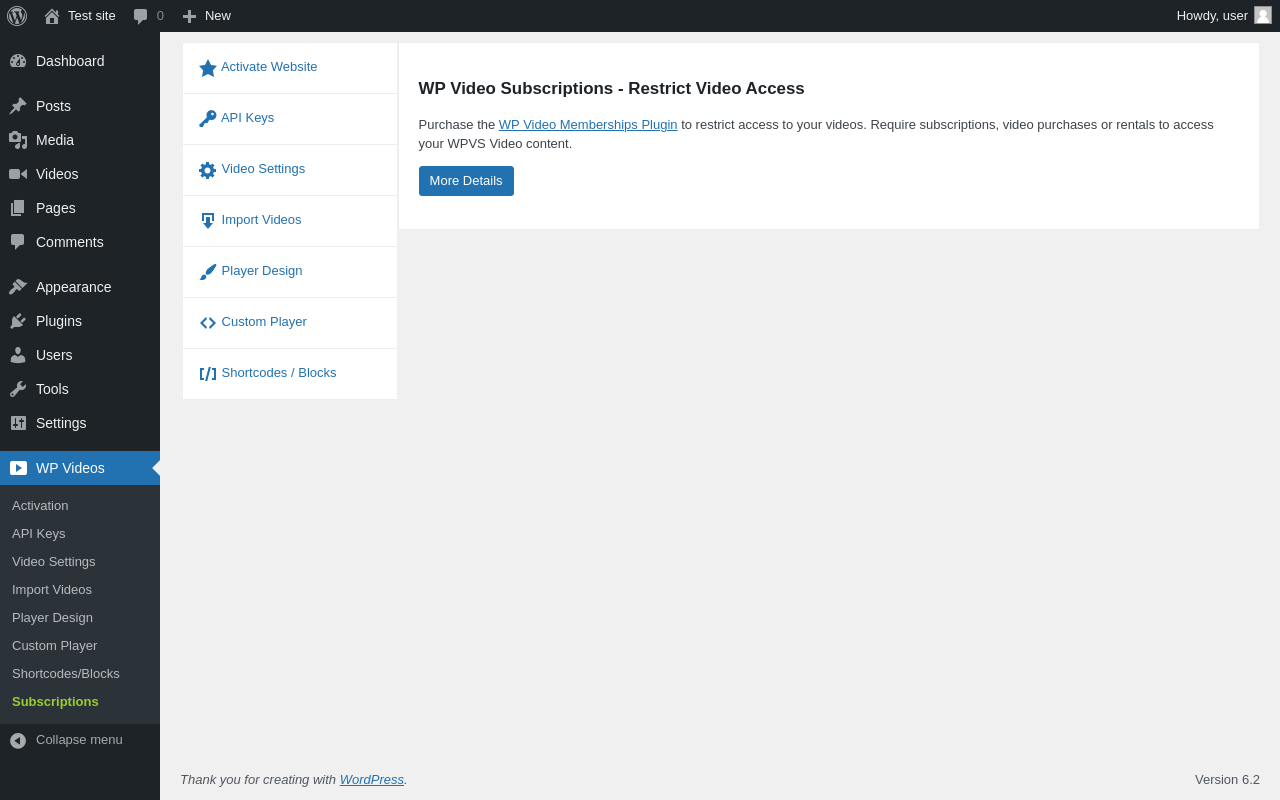The width and height of the screenshot is (1280, 800).
Task: Click New in the admin bar
Action: pyautogui.click(x=207, y=16)
